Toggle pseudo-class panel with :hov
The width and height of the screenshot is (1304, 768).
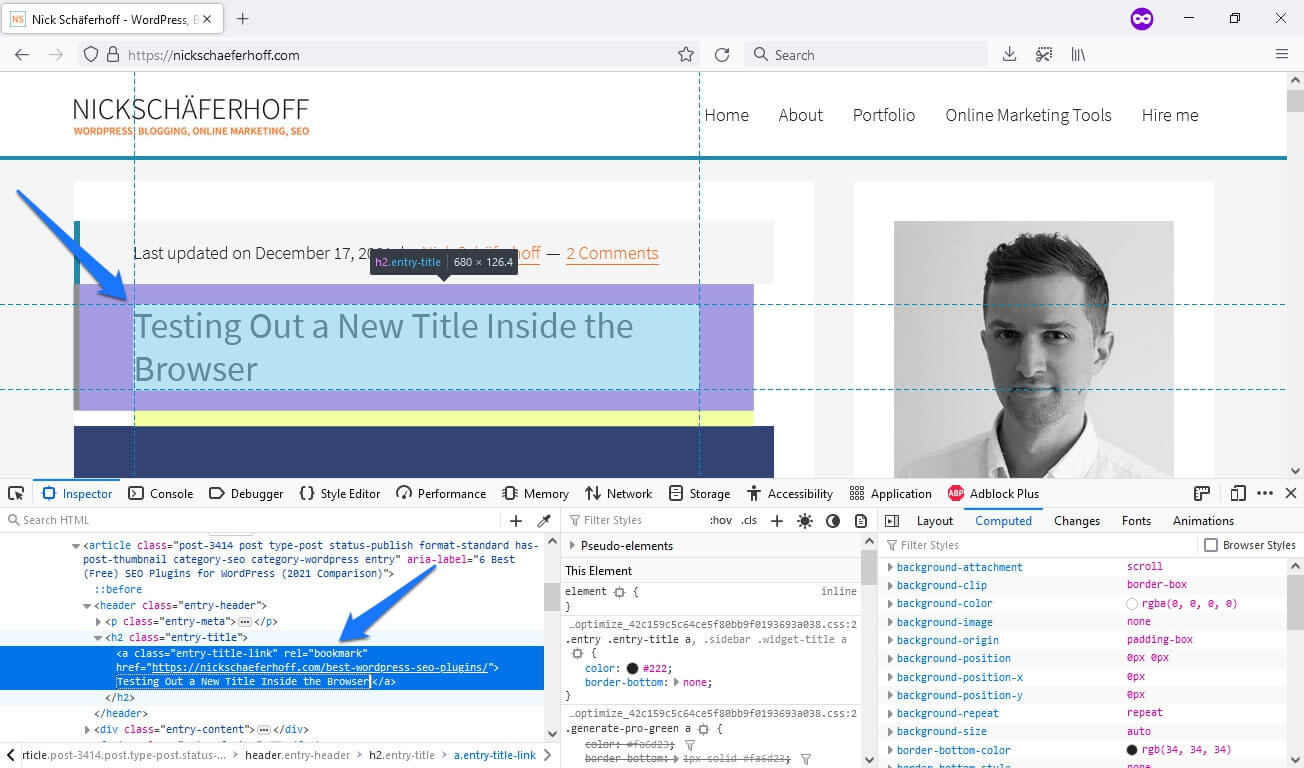719,520
